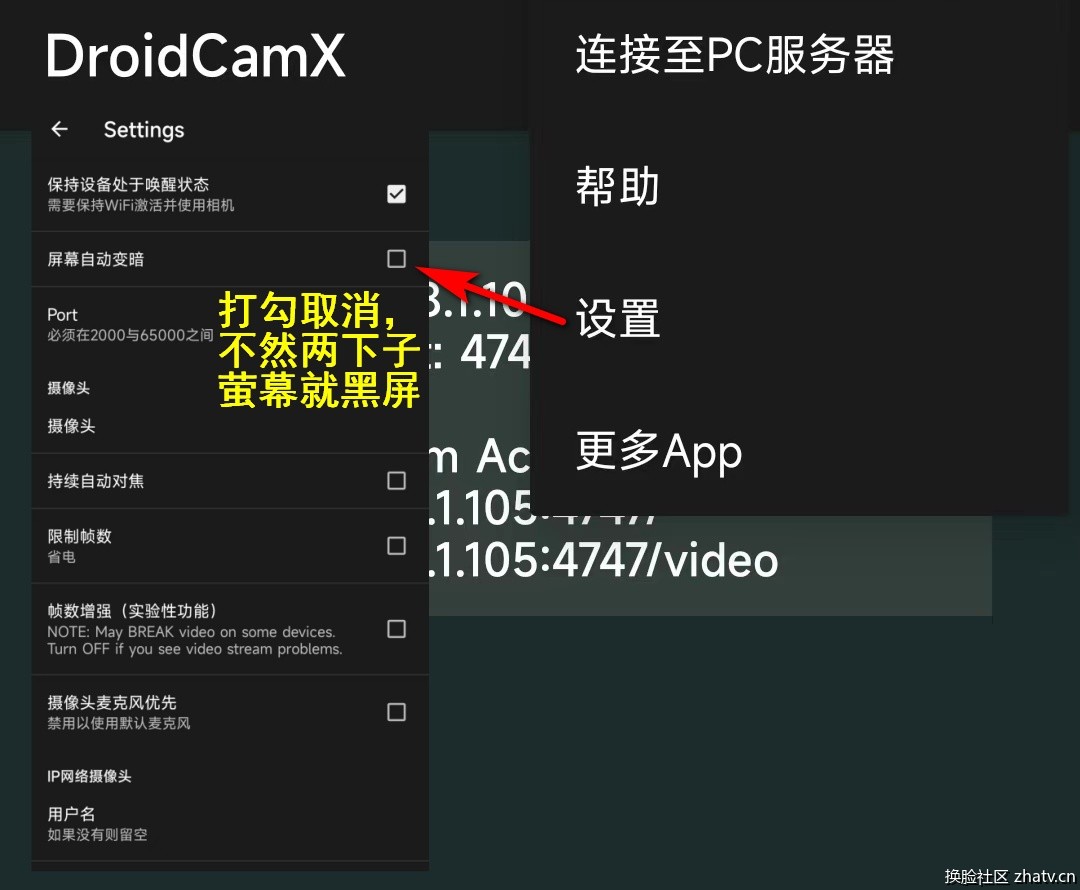1080x890 pixels.
Task: Click the IP网络摄像头 section header
Action: [89, 776]
